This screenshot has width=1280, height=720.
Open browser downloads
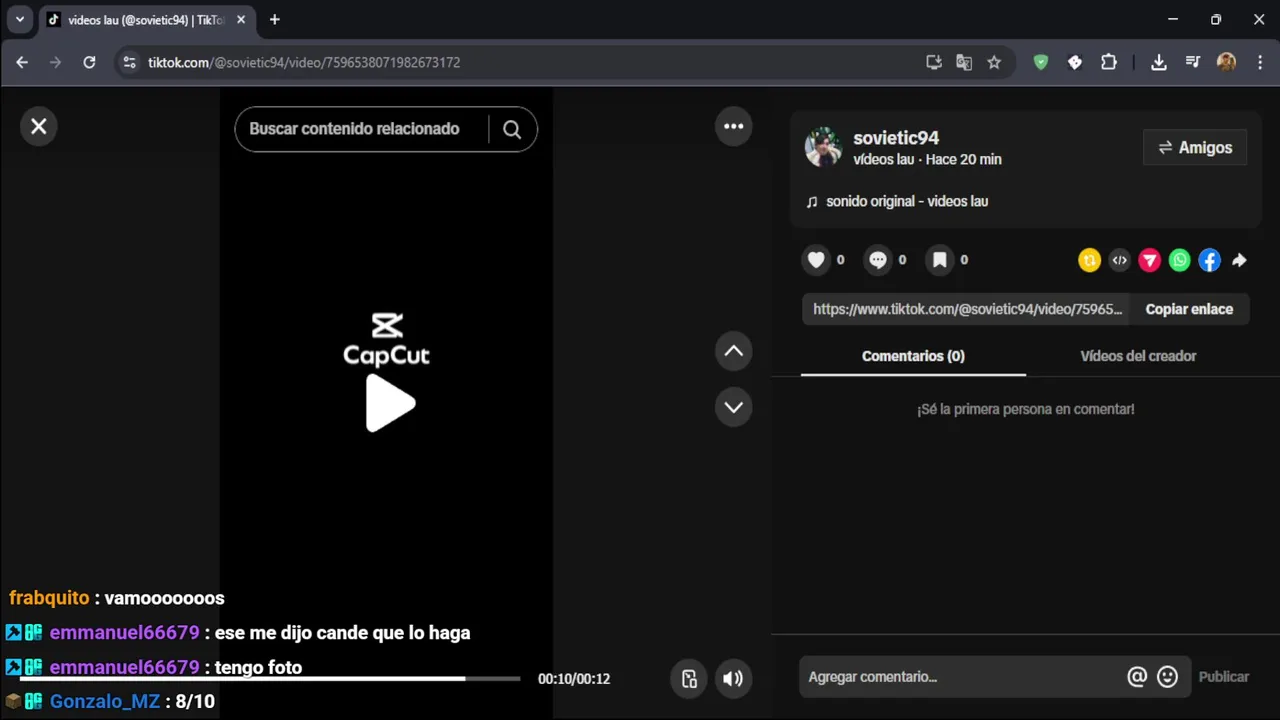1159,62
